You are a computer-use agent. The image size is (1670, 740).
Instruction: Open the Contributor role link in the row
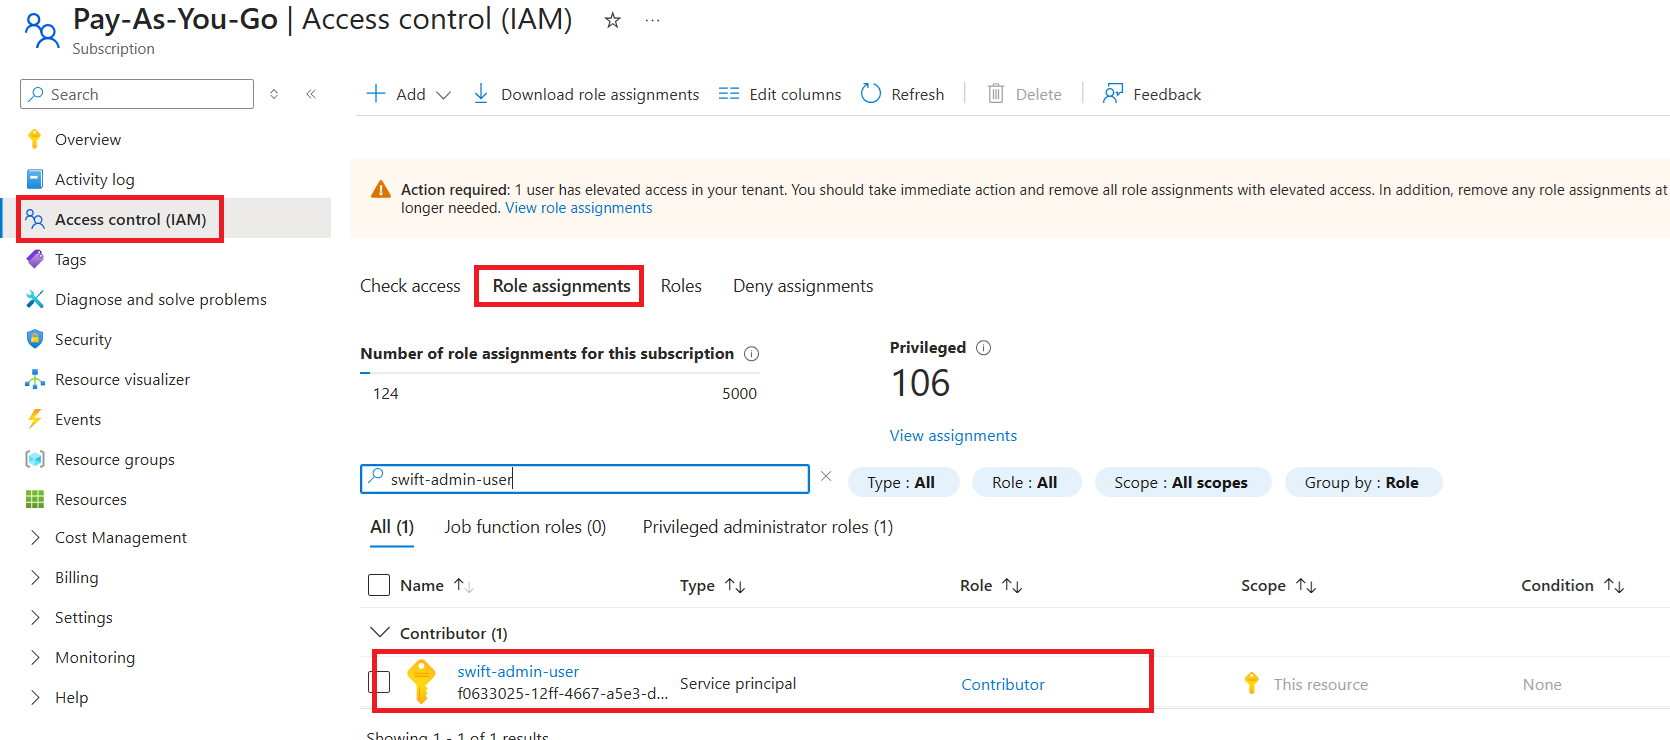pyautogui.click(x=1003, y=684)
